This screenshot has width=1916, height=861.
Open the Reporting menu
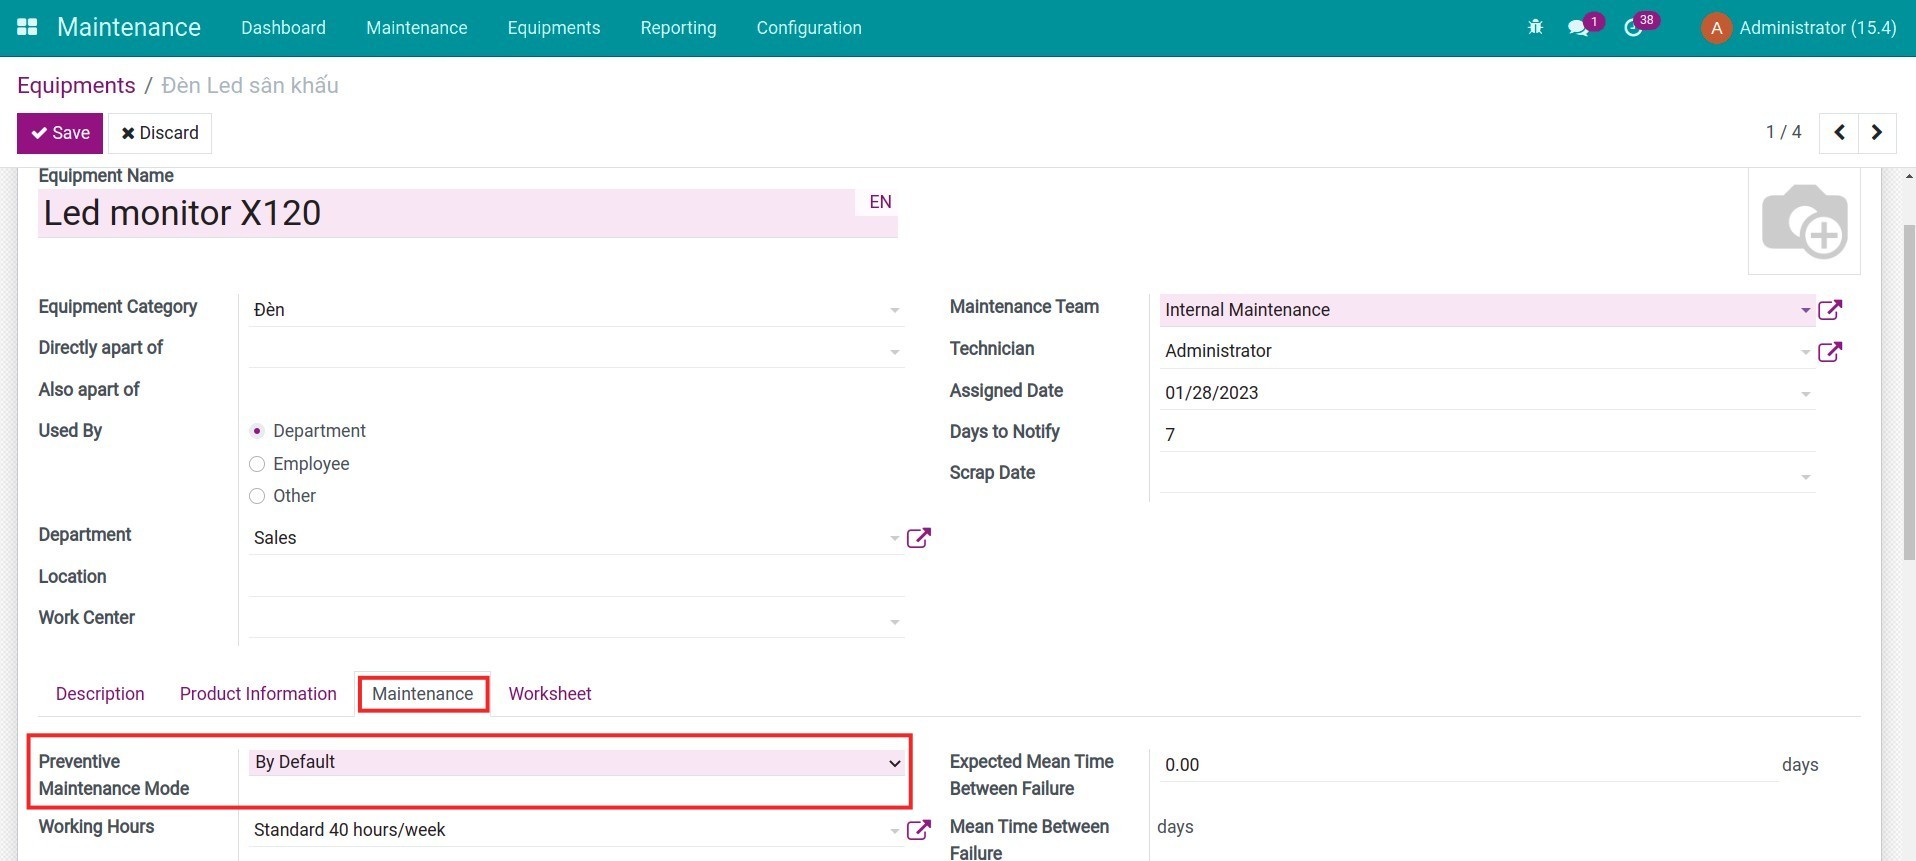click(x=678, y=28)
